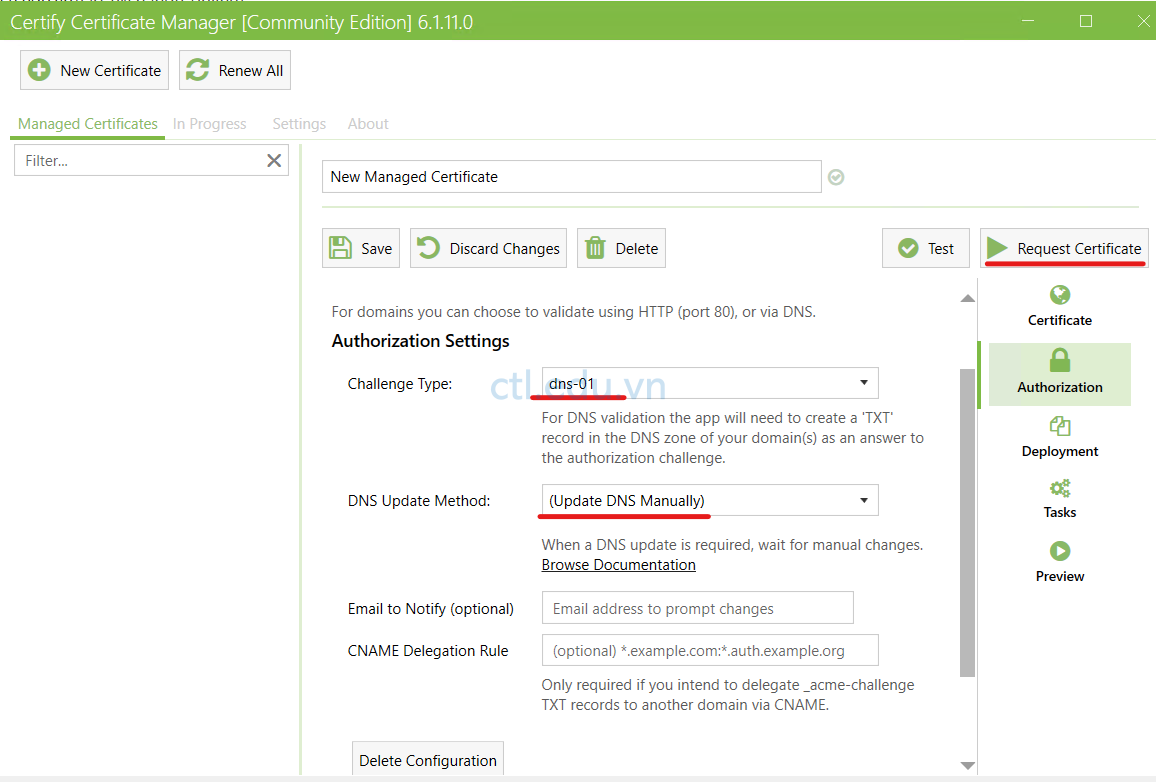Screen dimensions: 1156x782
Task: Select the Tasks gears icon in sidebar
Action: tap(1059, 489)
